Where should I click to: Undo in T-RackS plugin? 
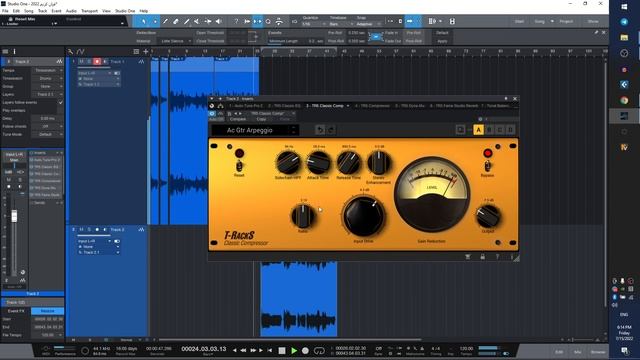point(320,130)
